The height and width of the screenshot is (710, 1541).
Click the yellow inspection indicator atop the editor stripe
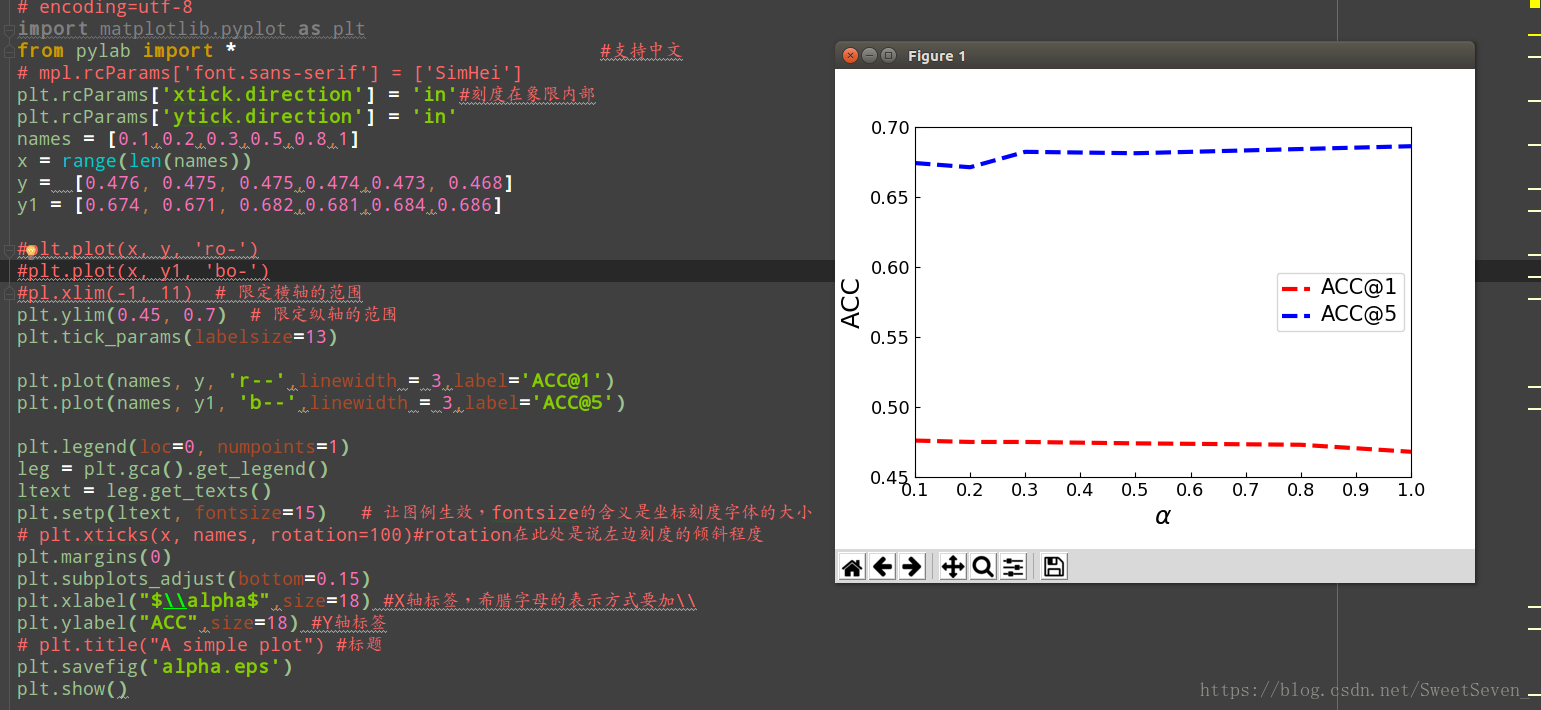[x=1535, y=4]
